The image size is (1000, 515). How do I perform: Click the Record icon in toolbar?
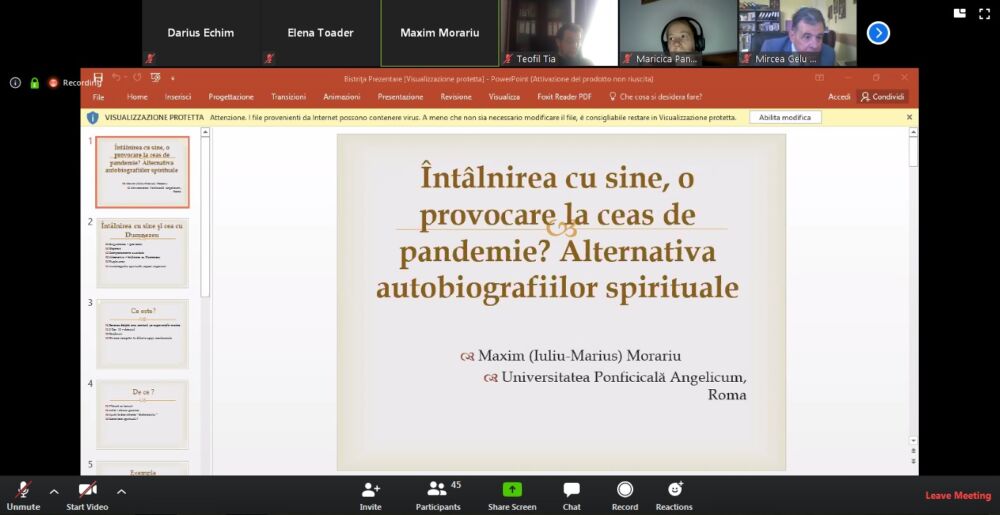point(625,490)
